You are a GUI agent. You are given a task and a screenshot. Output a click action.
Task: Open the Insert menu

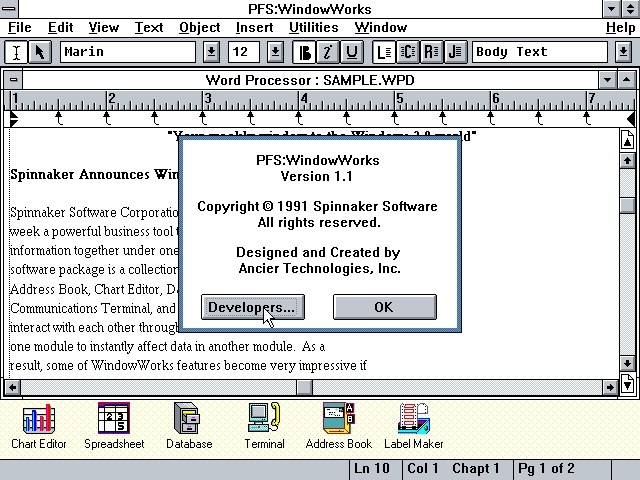click(x=254, y=27)
